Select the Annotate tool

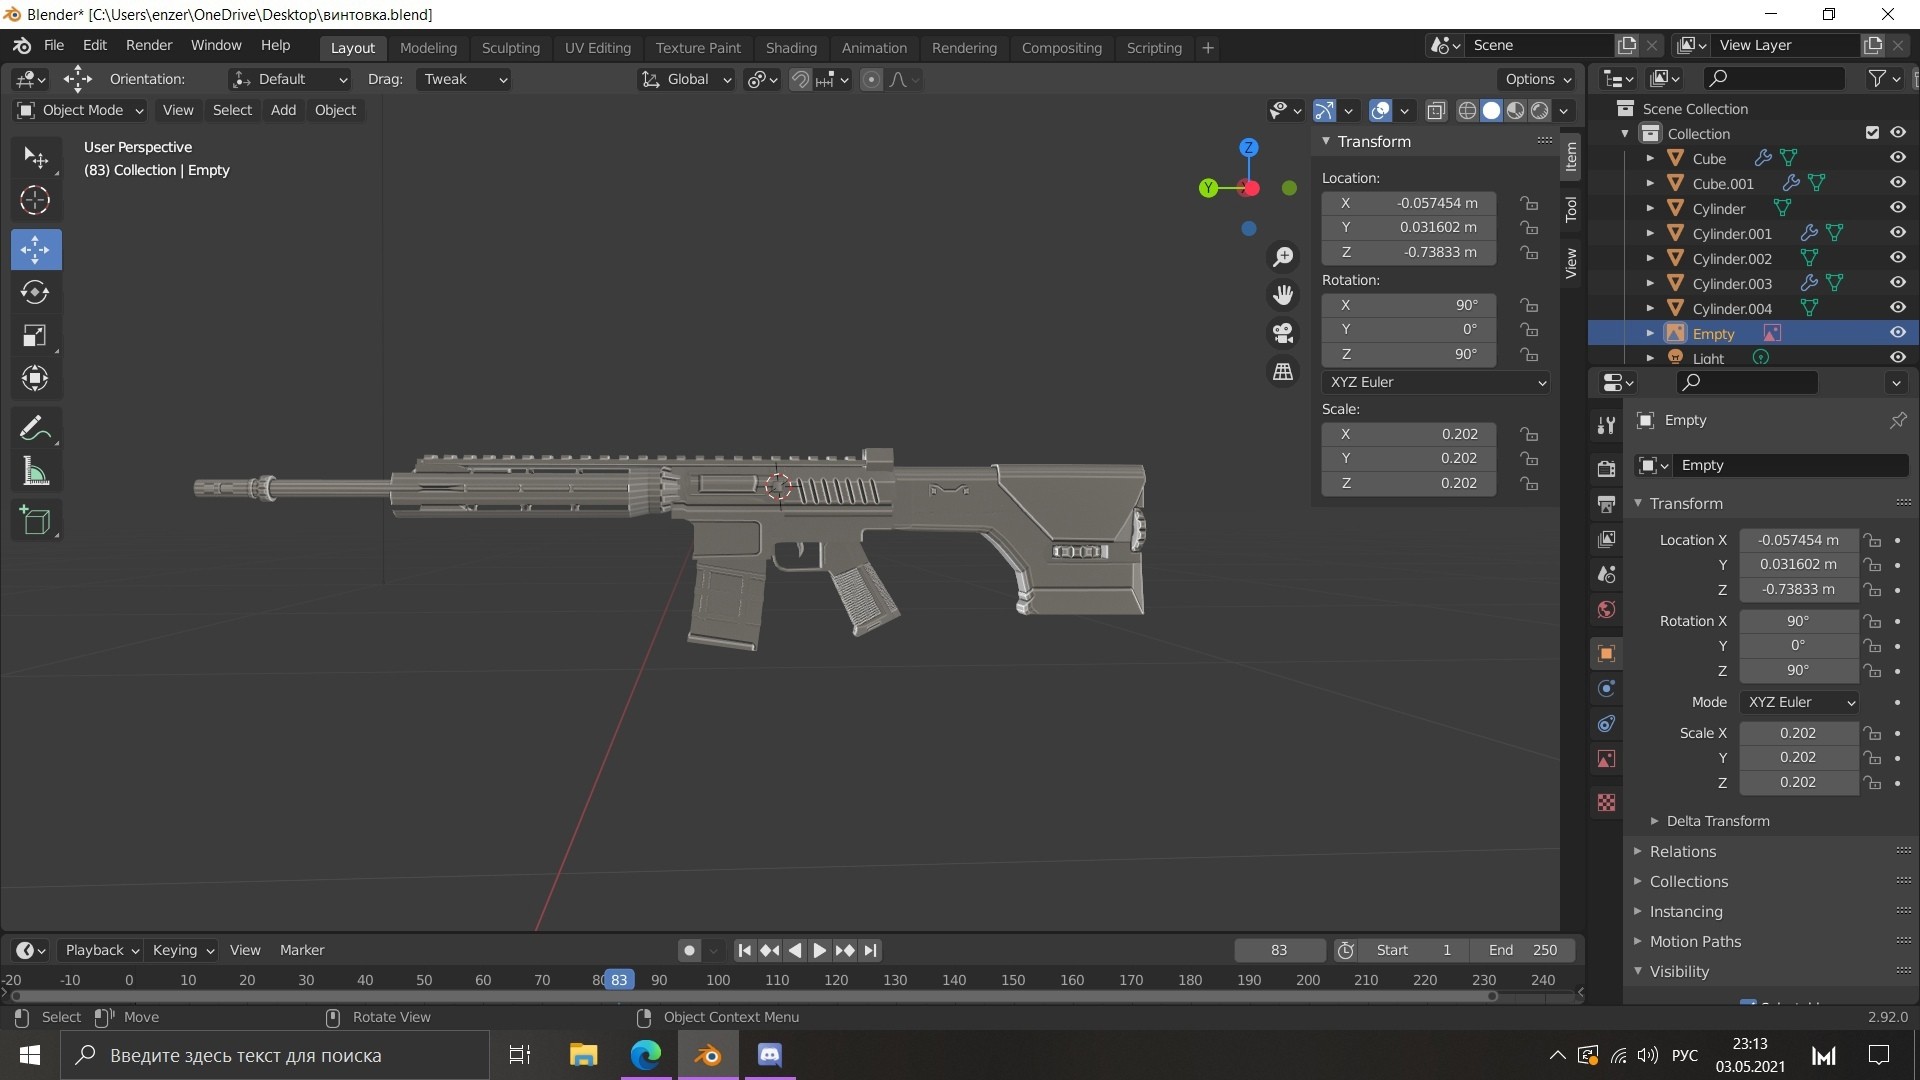pos(35,429)
